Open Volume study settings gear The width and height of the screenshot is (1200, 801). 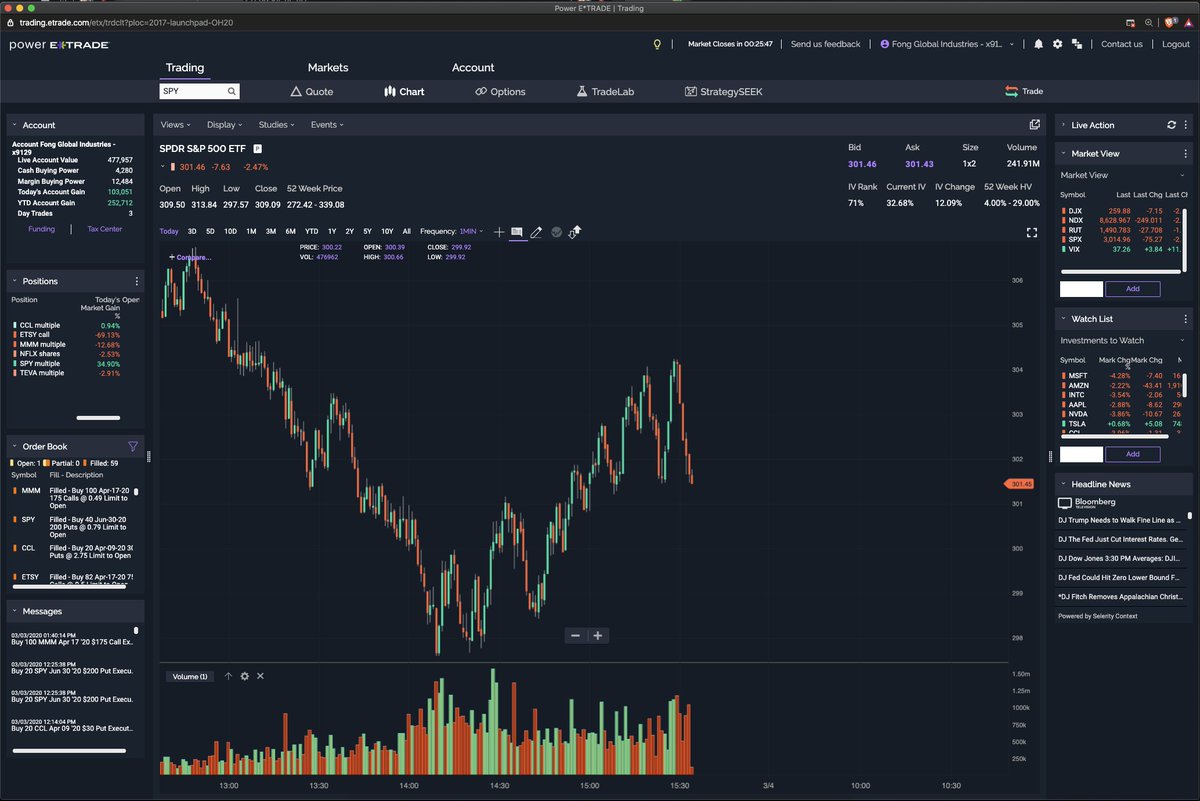coord(244,676)
